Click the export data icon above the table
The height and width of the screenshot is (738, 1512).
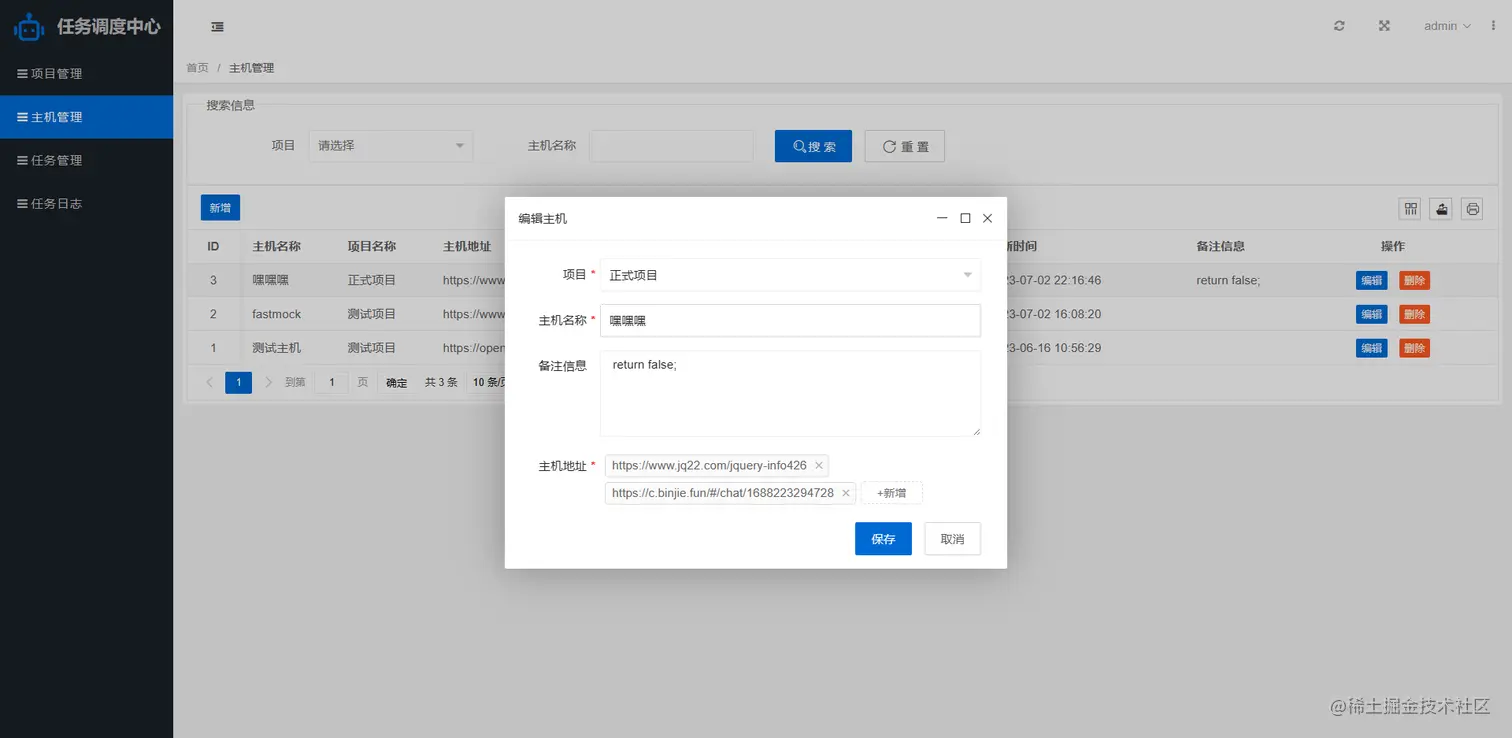(1441, 209)
